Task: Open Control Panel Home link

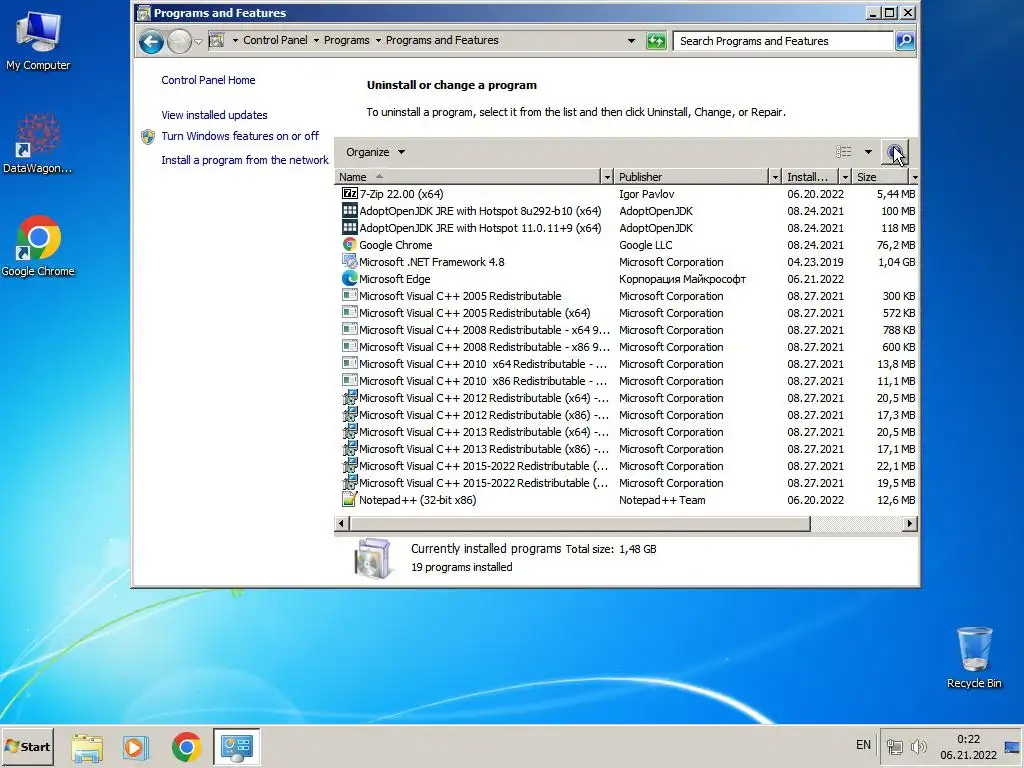Action: pos(208,80)
